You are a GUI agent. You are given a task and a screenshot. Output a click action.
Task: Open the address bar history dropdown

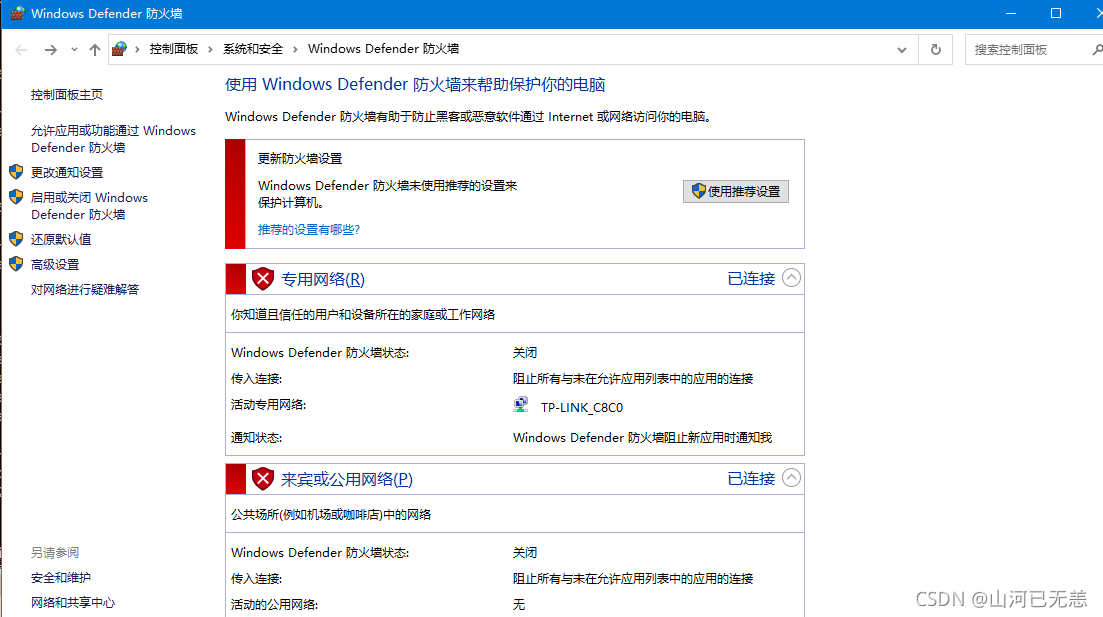pyautogui.click(x=902, y=50)
